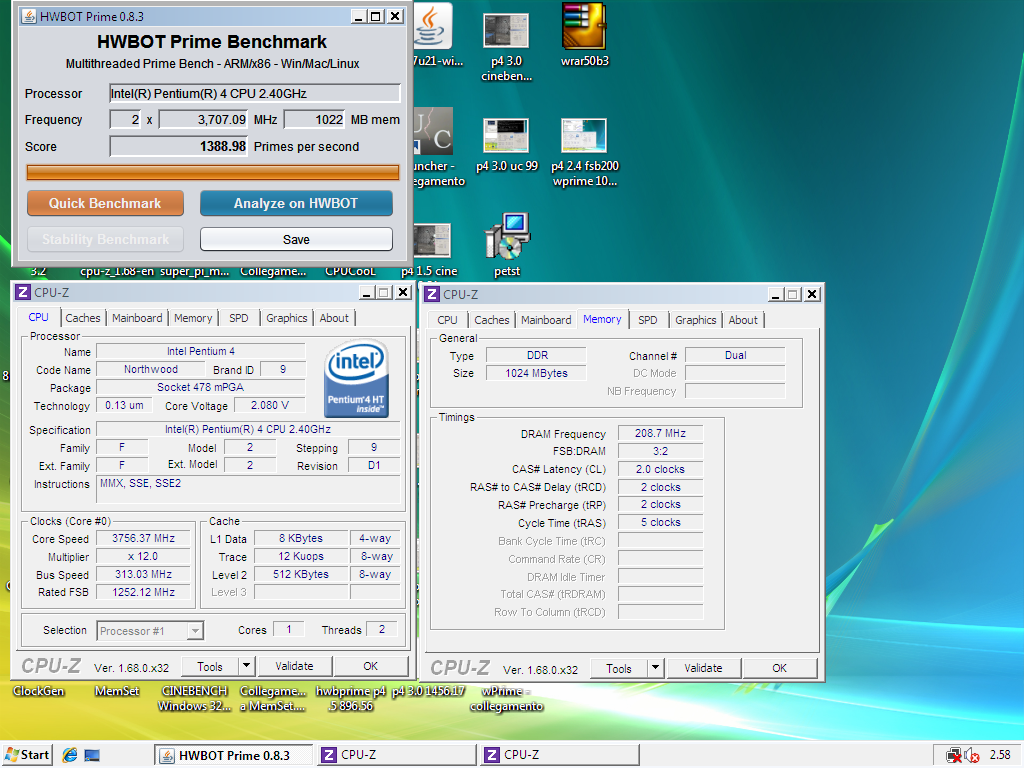This screenshot has width=1024, height=768.
Task: Click the Specification field in left CPU-Z
Action: (x=248, y=429)
